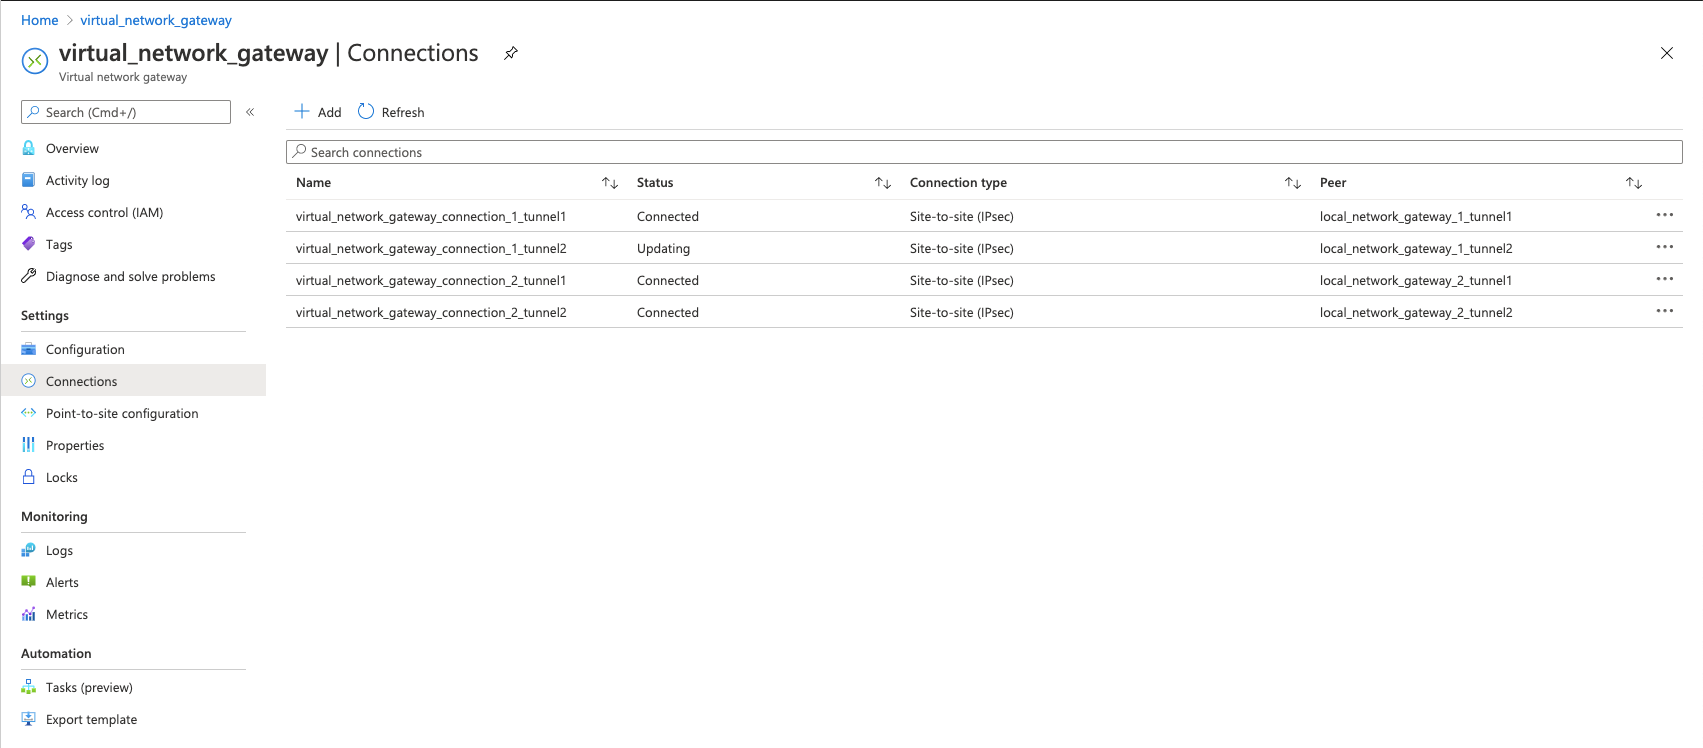Screen dimensions: 1703x748
Task: Click the Diagnose and solve problems wrench icon
Action: tap(29, 276)
